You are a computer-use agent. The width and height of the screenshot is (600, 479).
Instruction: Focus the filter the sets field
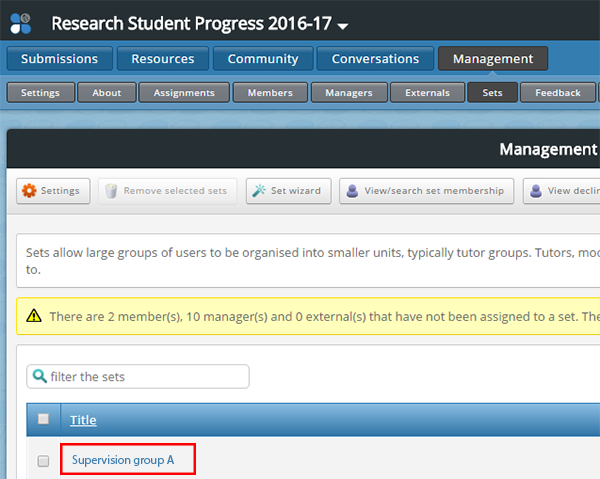click(138, 376)
